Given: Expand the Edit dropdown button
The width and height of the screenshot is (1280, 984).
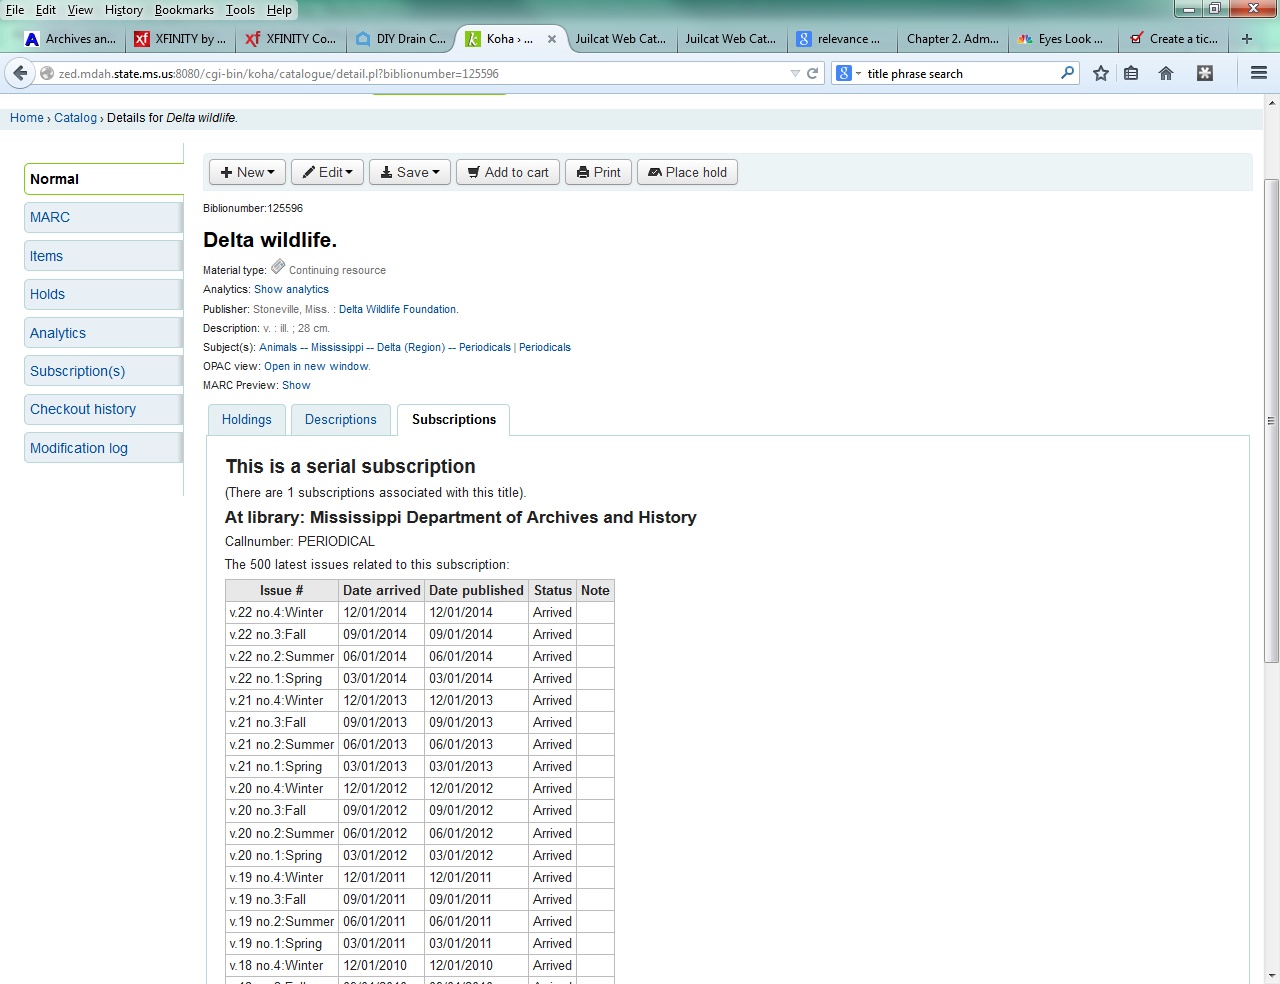Looking at the screenshot, I should coord(328,172).
